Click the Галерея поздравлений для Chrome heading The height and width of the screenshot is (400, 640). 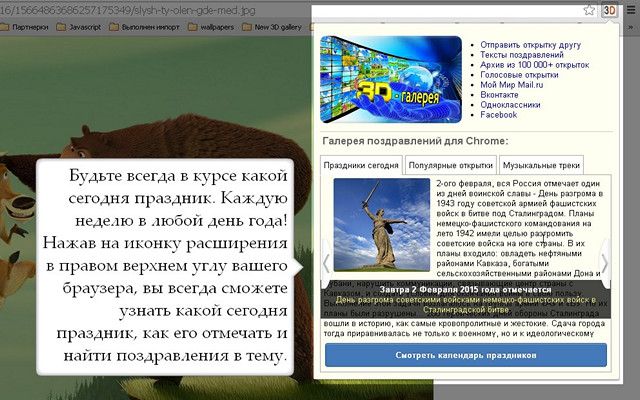415,141
